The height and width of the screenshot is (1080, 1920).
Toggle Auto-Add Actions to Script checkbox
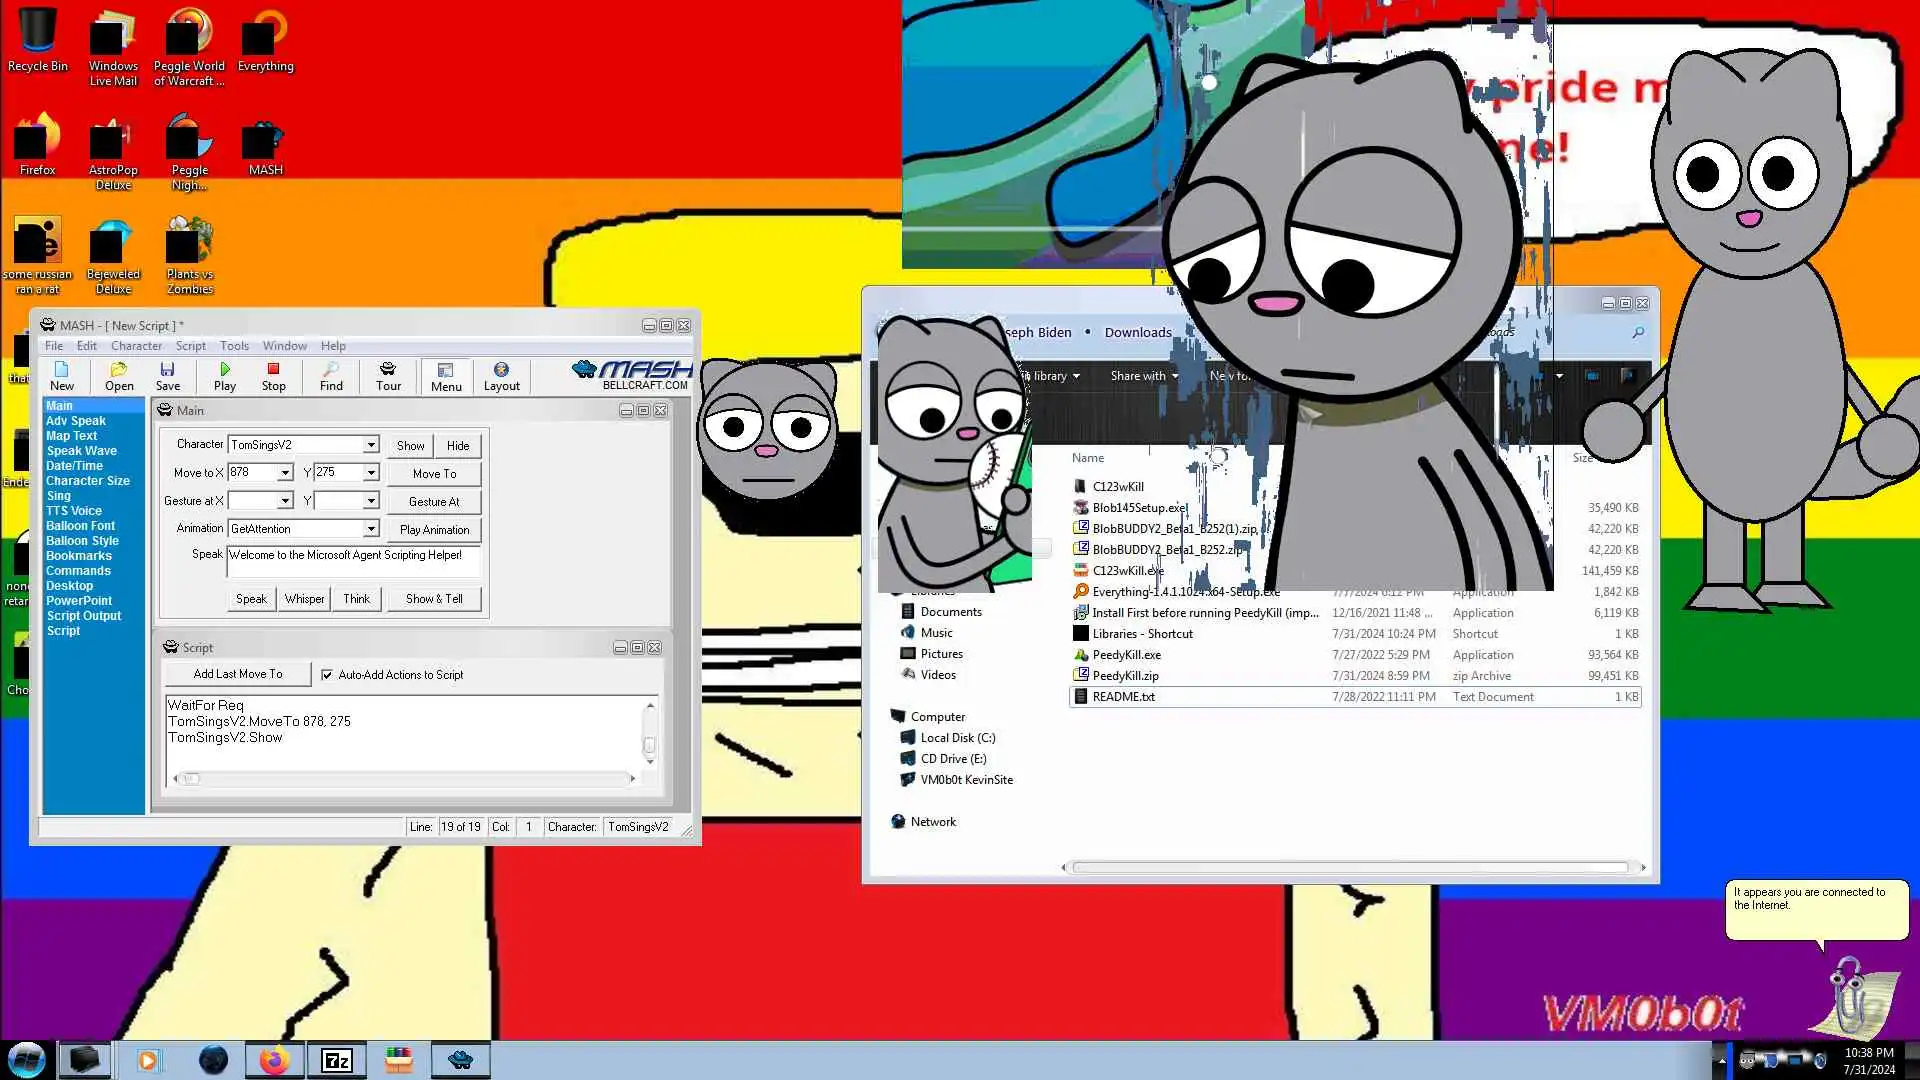pos(327,675)
